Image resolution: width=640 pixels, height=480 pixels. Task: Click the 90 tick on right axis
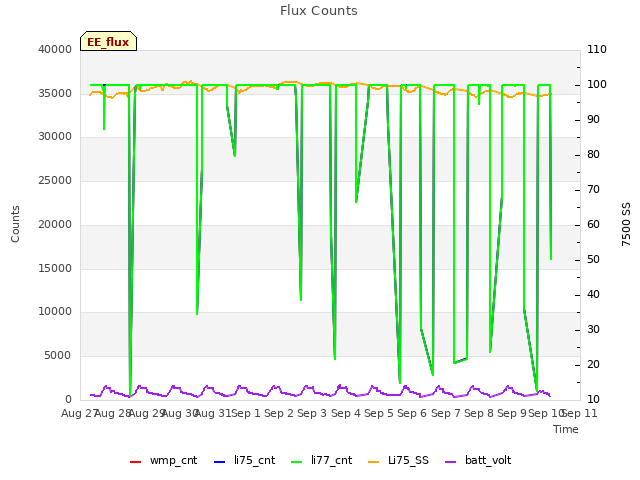click(593, 120)
